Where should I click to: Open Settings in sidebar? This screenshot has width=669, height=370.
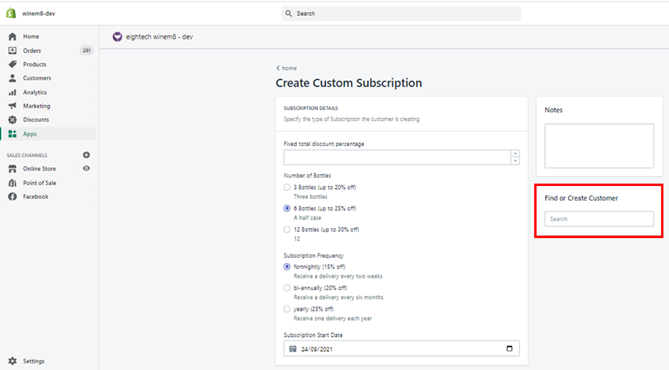click(34, 361)
